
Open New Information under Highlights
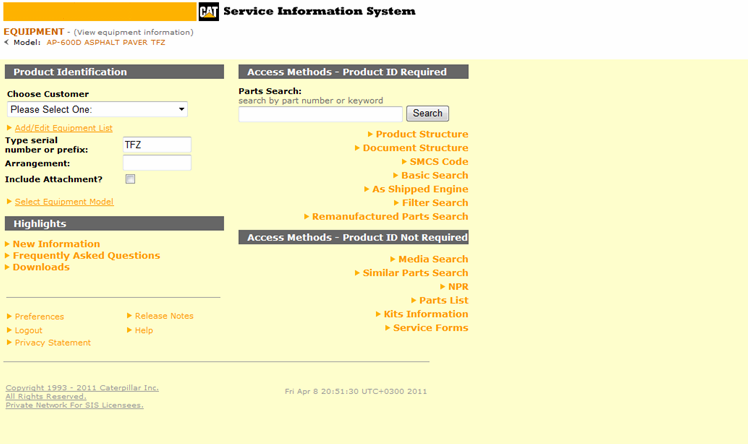pyautogui.click(x=56, y=244)
